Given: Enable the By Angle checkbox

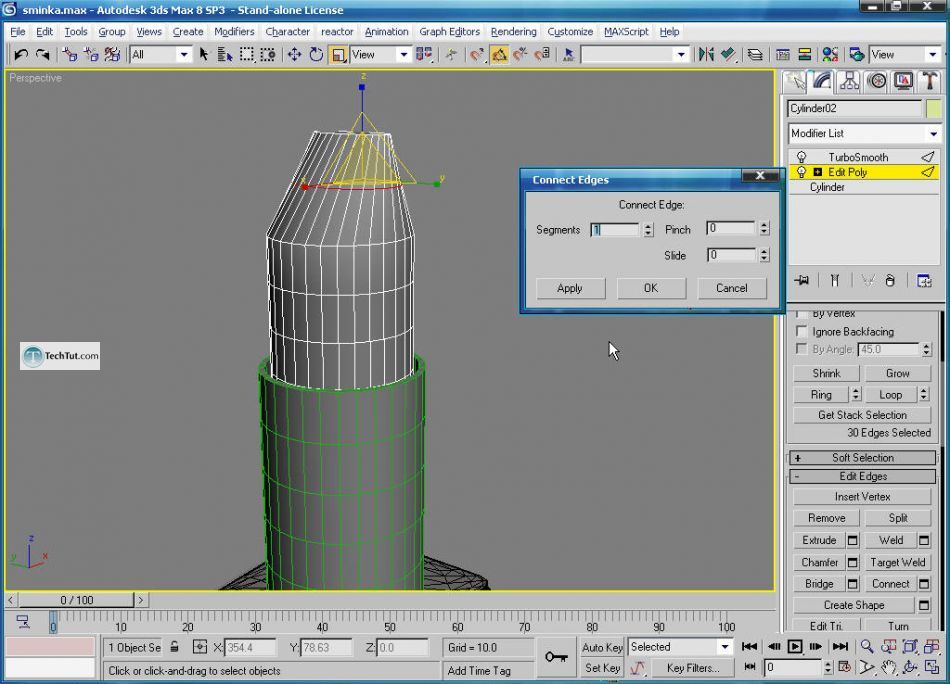Looking at the screenshot, I should coord(802,349).
